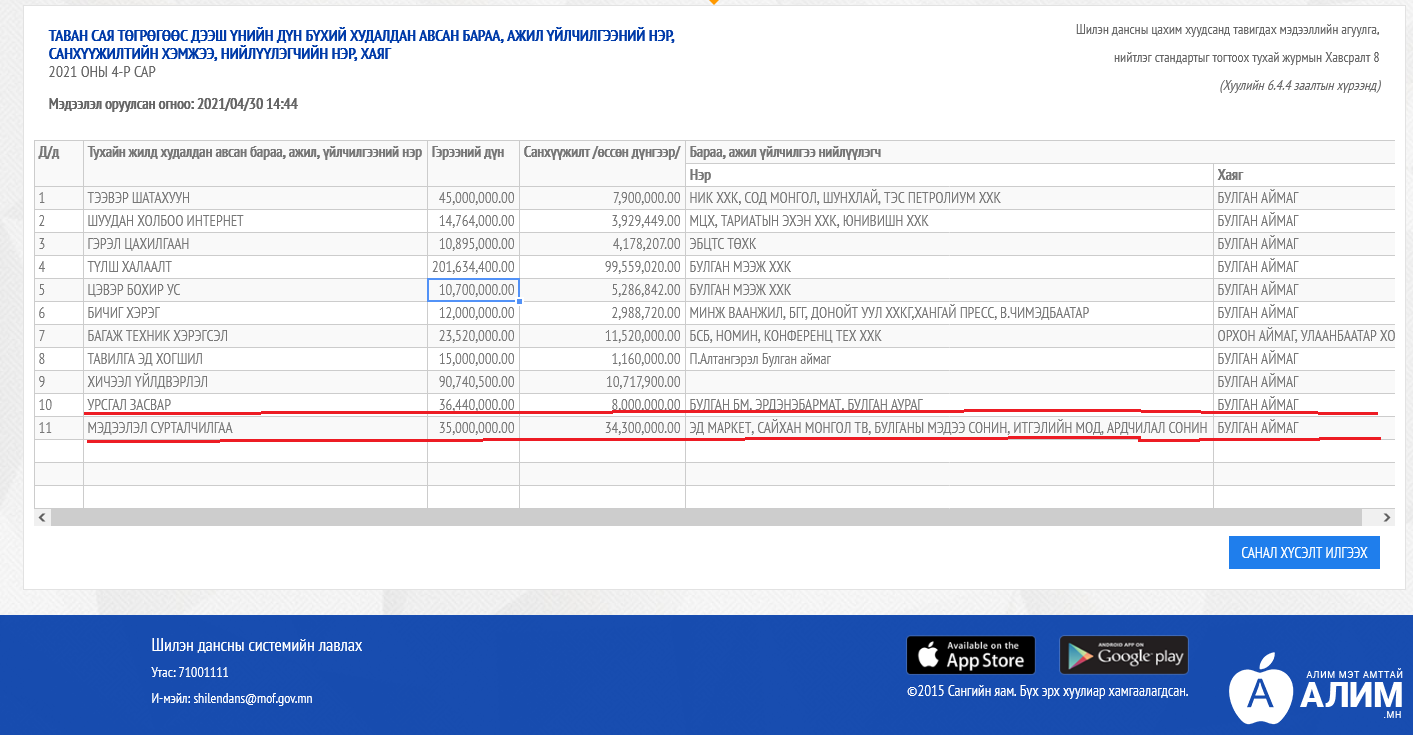Click the ТАВИЛГА ЭД ХОГШИЛ cell
Viewport: 1413px width, 735px height.
click(256, 359)
